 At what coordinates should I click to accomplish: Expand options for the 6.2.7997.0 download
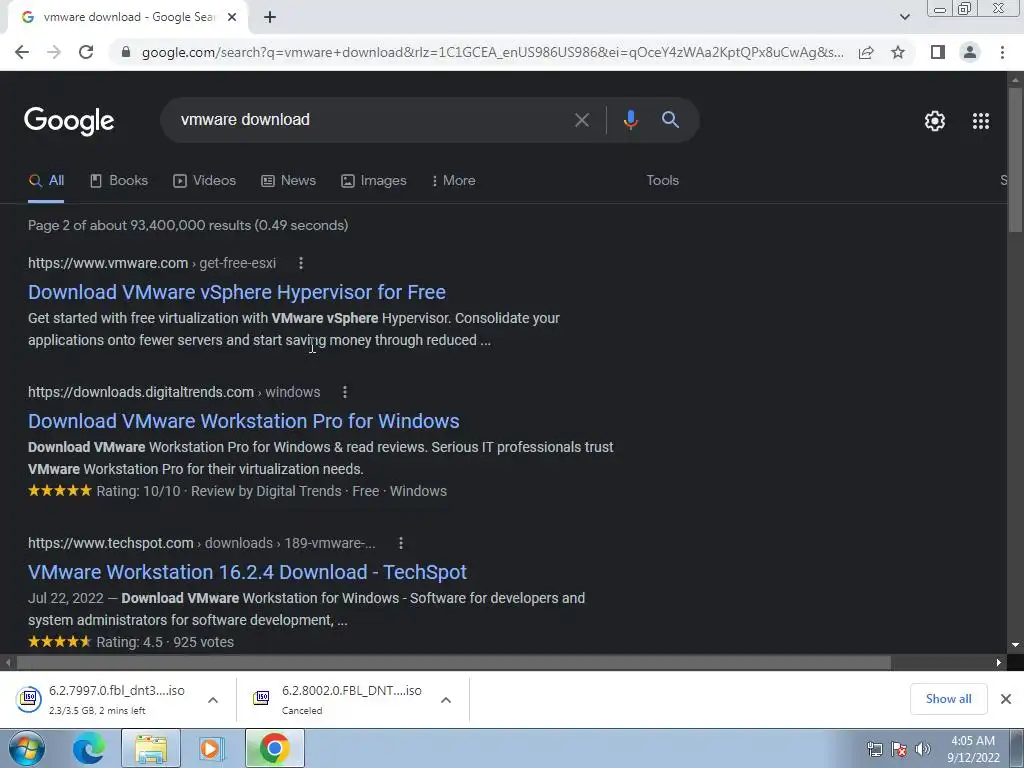tap(213, 700)
